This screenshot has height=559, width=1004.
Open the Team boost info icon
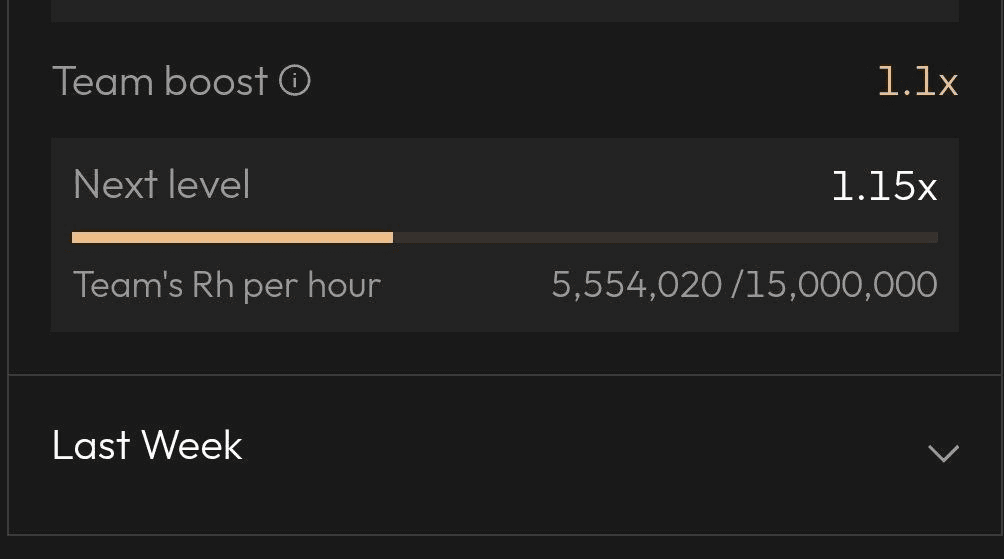(x=295, y=81)
